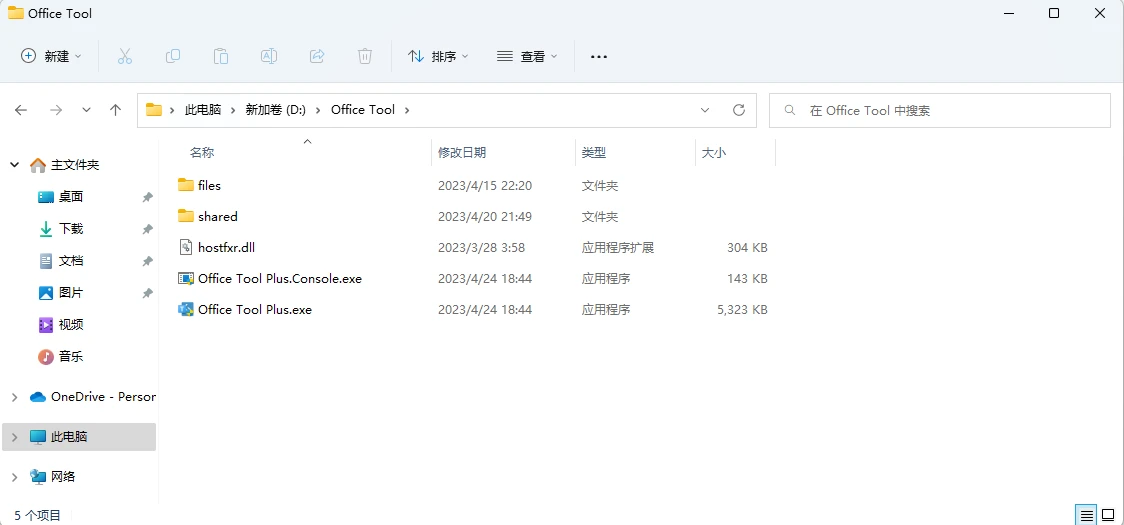This screenshot has width=1124, height=525.
Task: Select 图片 in the sidebar
Action: pos(71,293)
